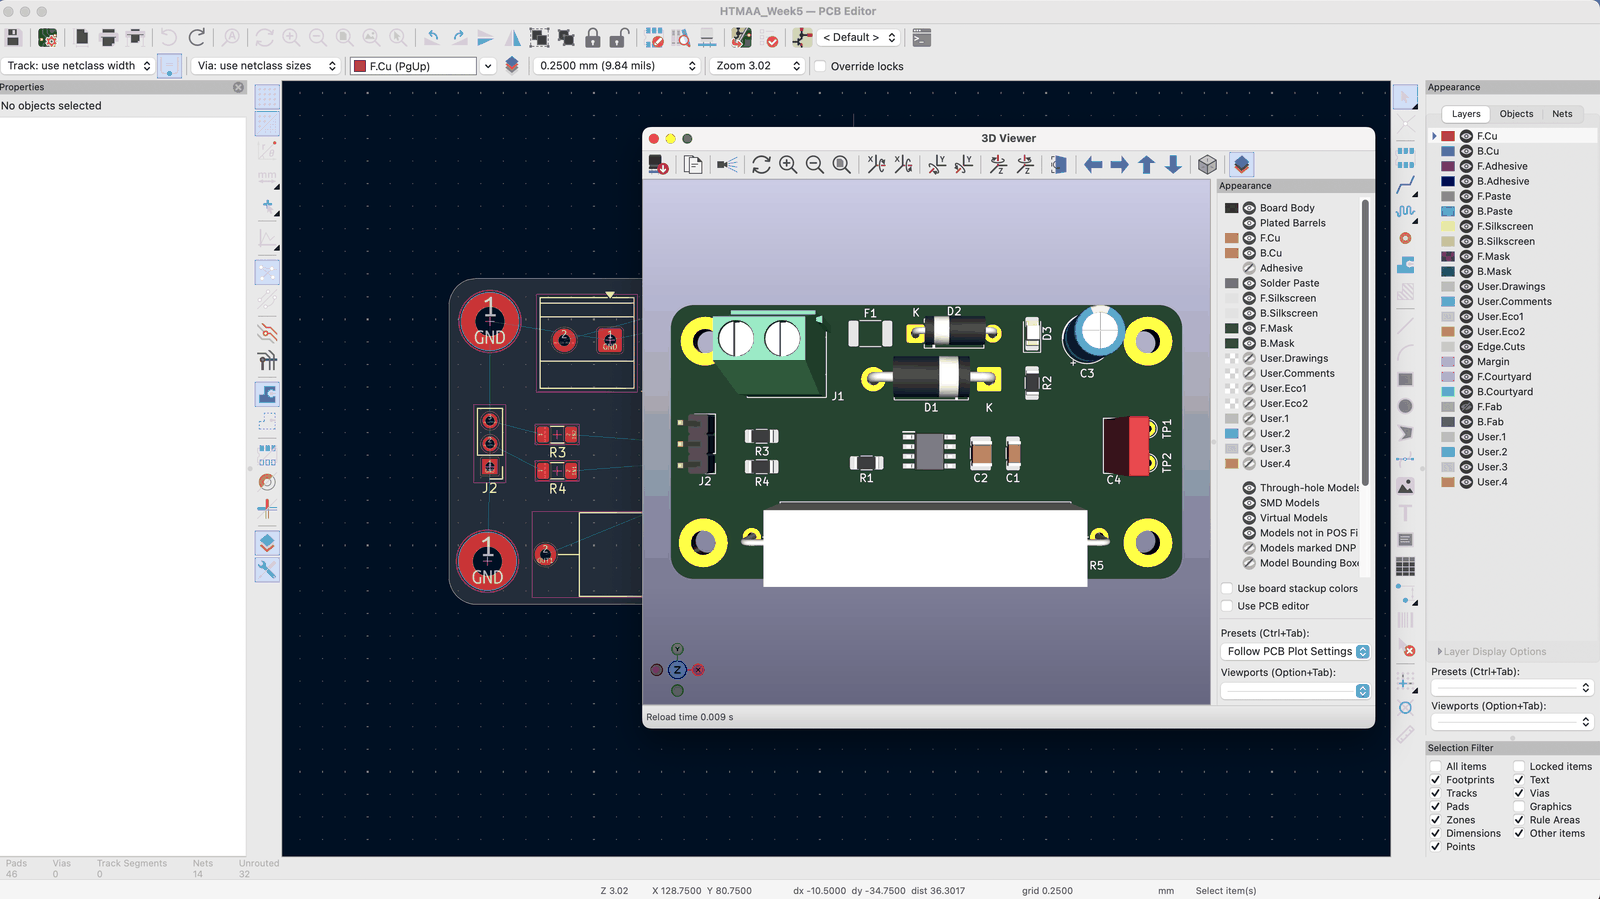This screenshot has width=1600, height=899.
Task: Select the Add Filled Zone tool
Action: (1406, 264)
